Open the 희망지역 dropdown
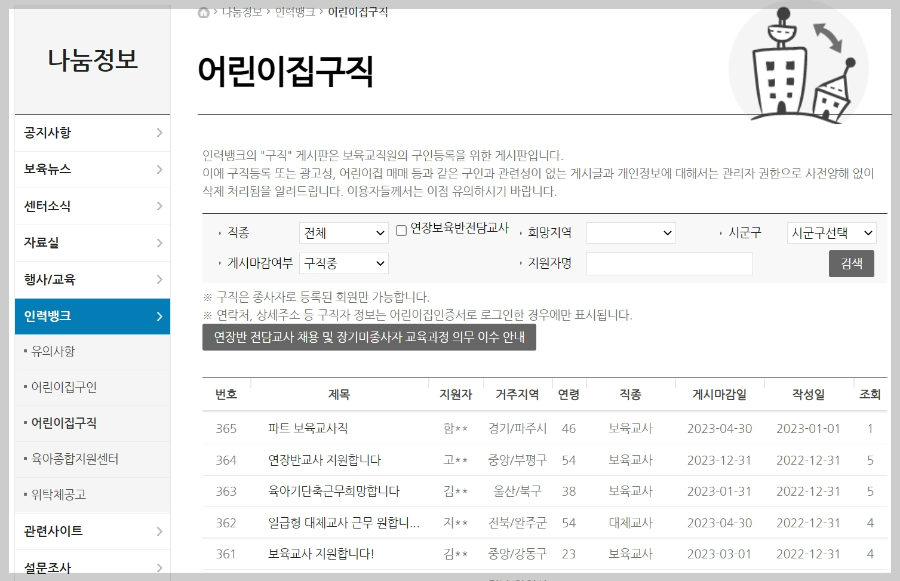The width and height of the screenshot is (900, 581). tap(630, 232)
